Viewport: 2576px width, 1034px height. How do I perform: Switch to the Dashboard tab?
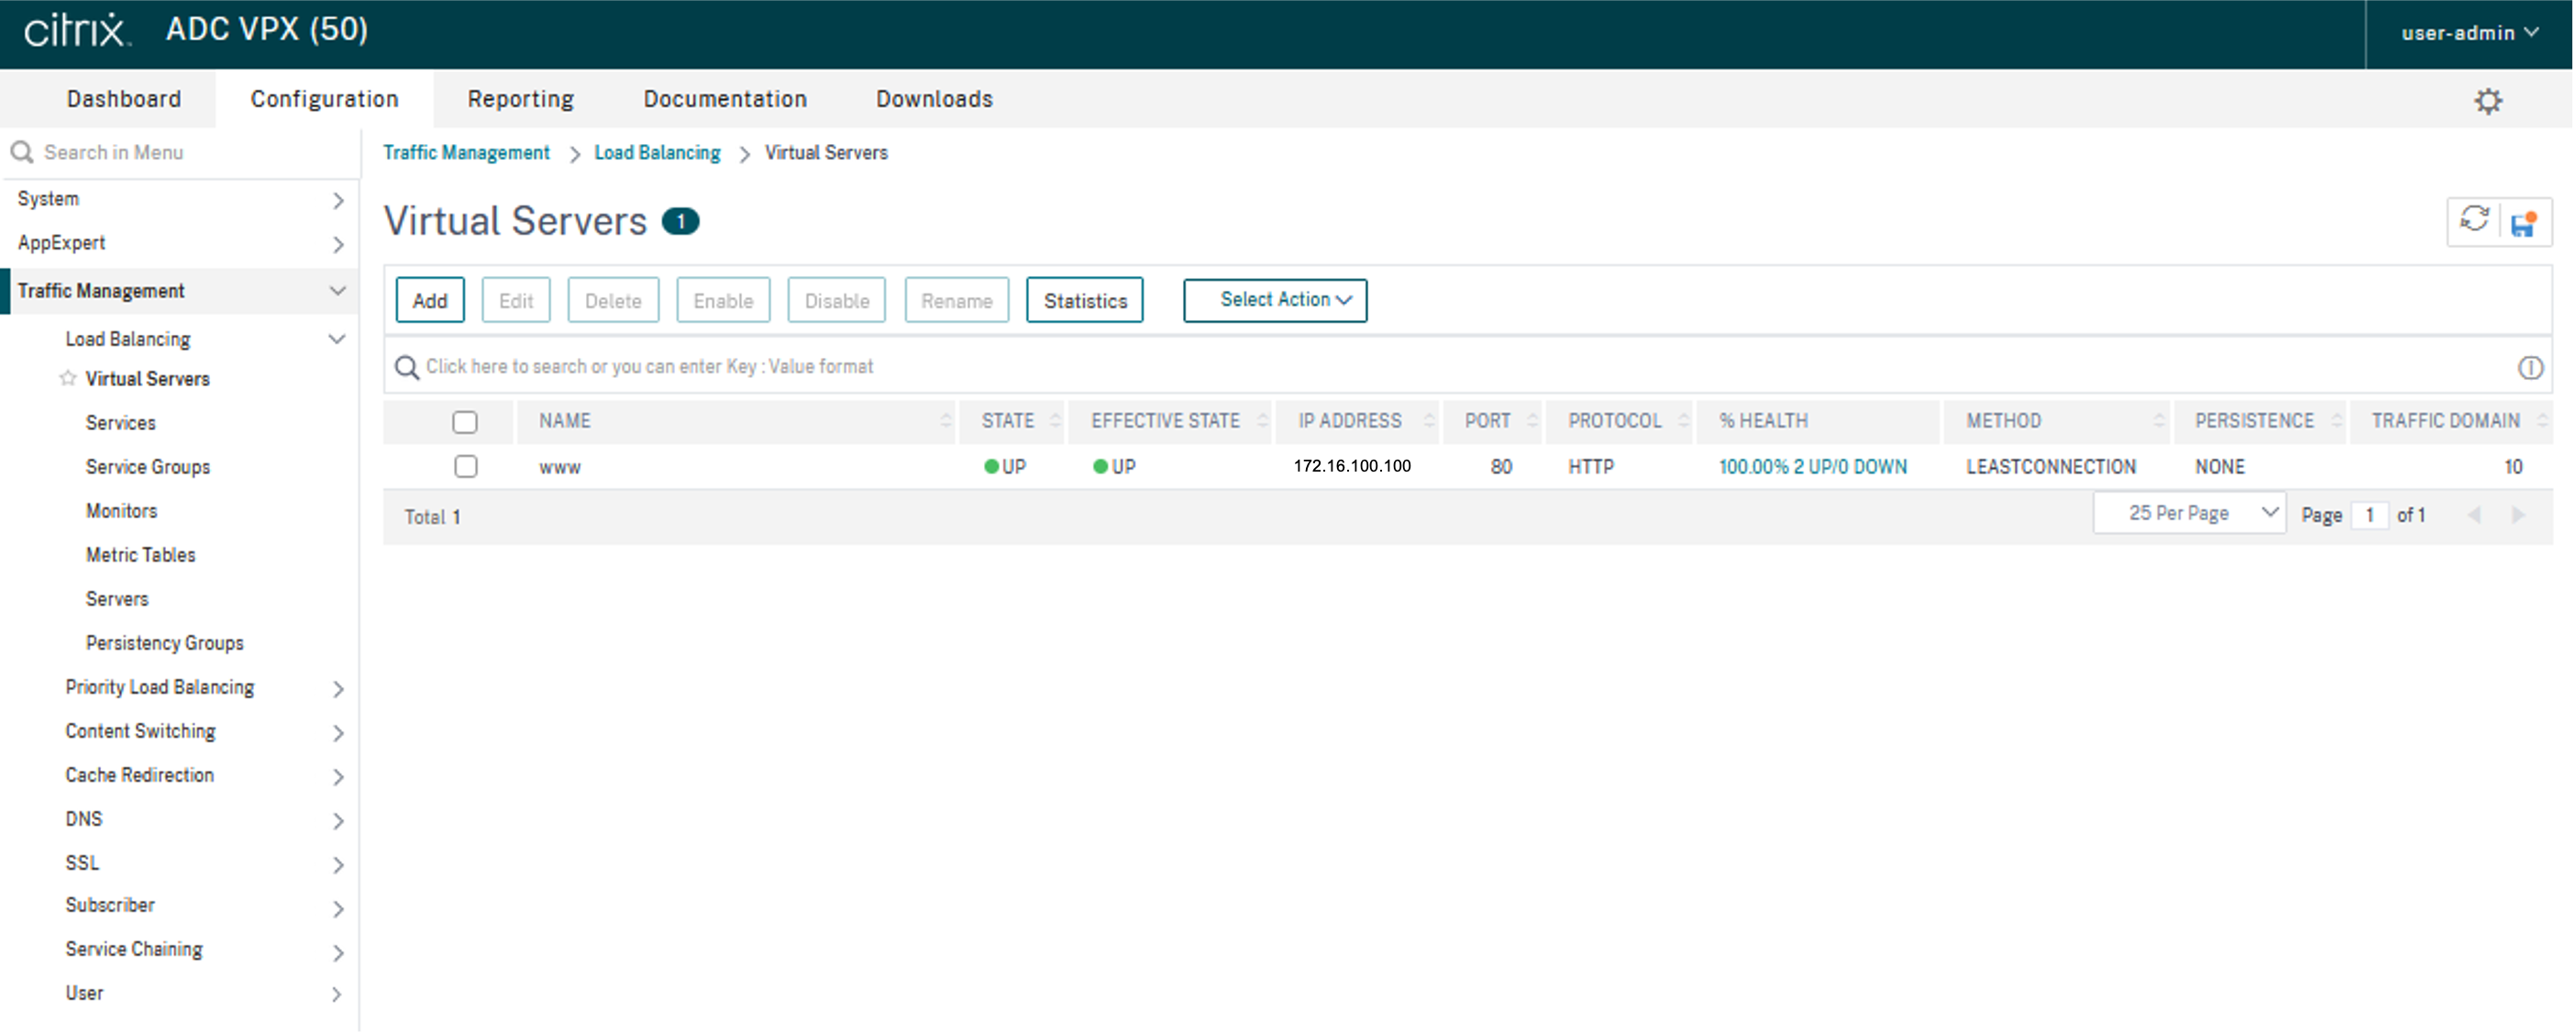[123, 99]
